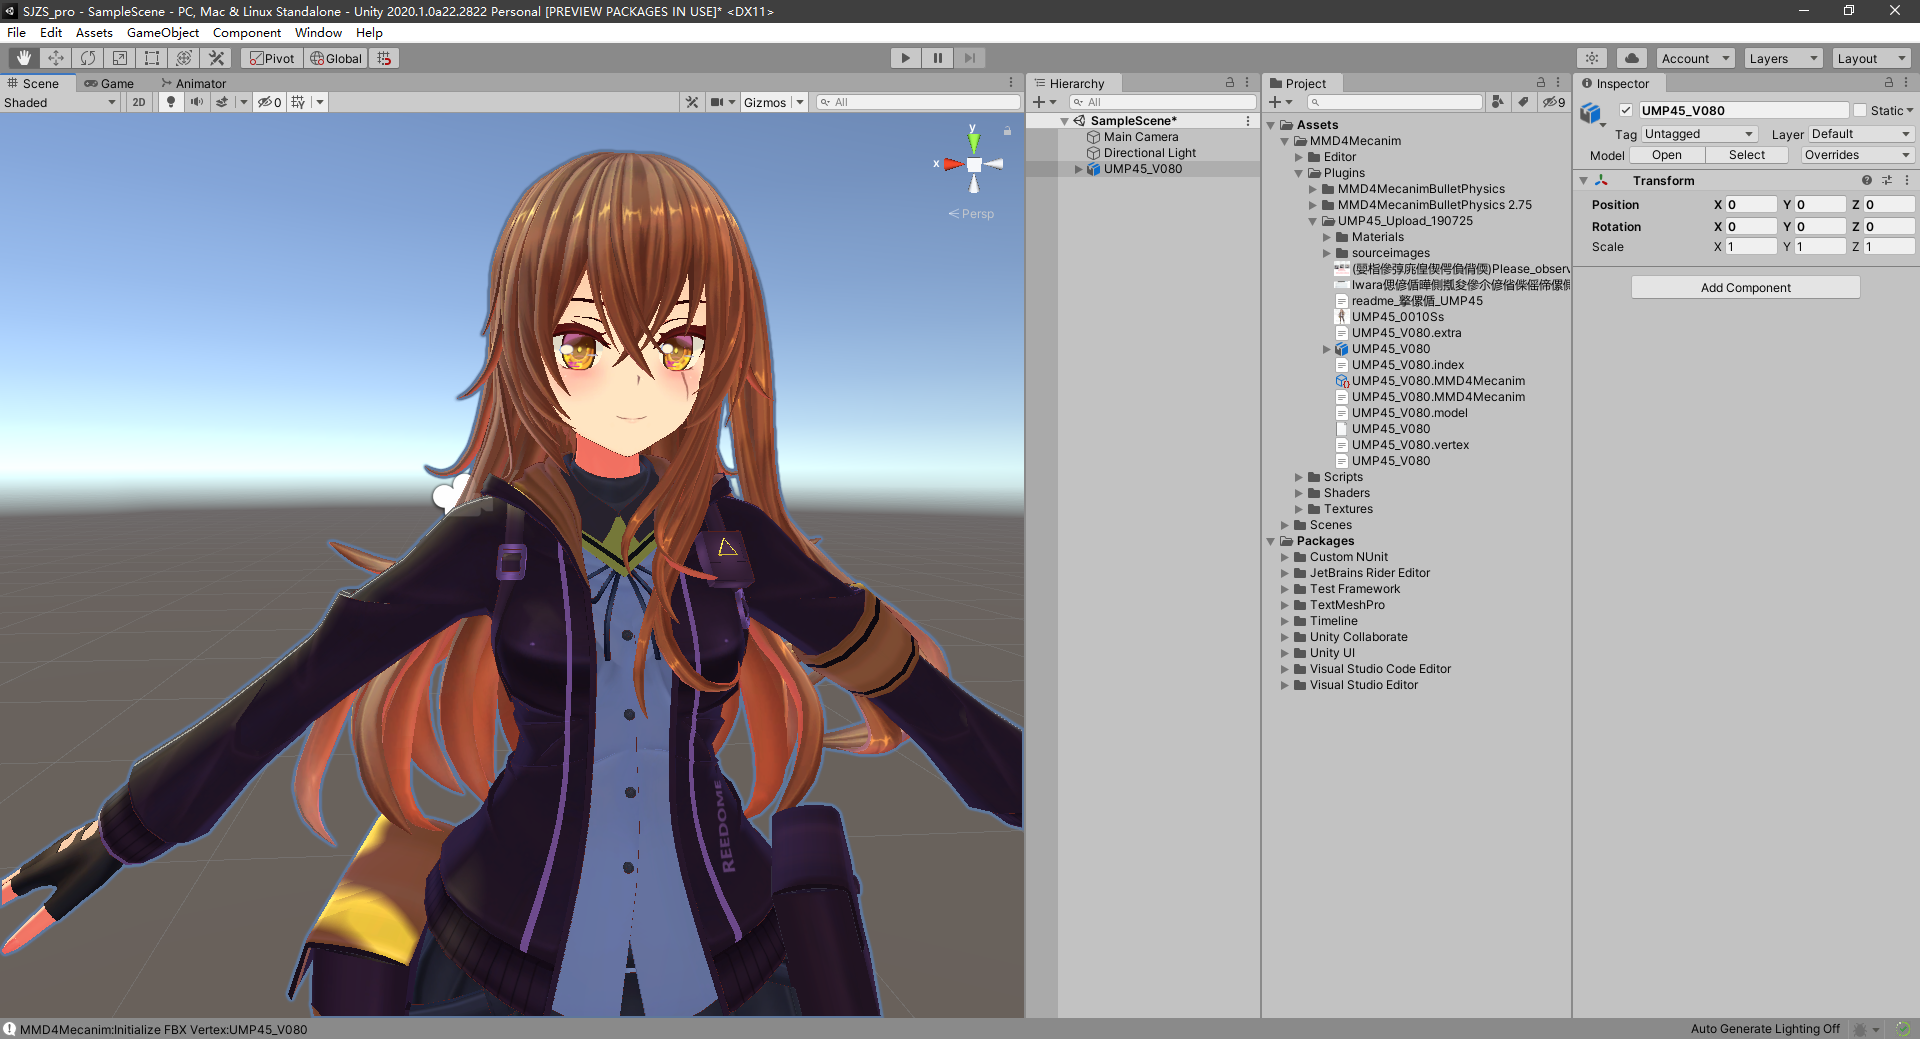The height and width of the screenshot is (1039, 1920).
Task: Search by type icon in Project
Action: point(1498,102)
